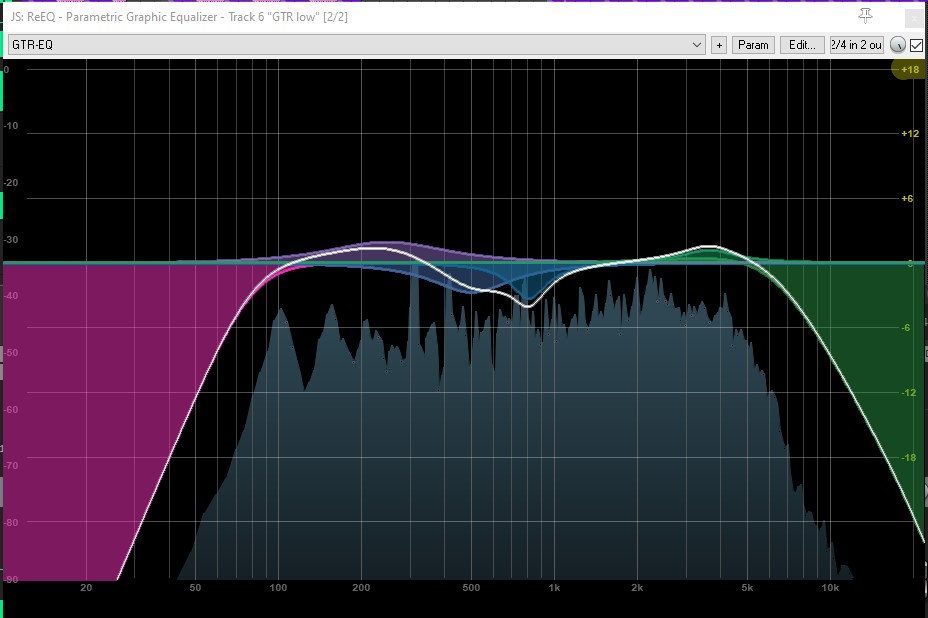
Task: Toggle the FX bypass checkbox
Action: [x=916, y=45]
